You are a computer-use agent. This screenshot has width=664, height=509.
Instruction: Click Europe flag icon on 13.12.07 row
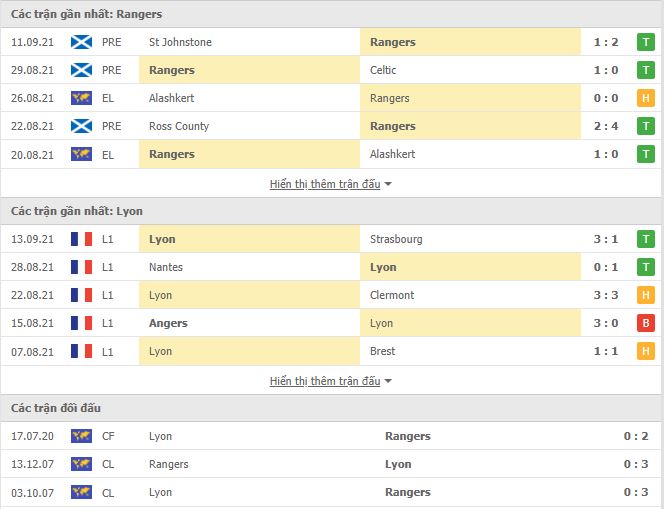(x=81, y=464)
